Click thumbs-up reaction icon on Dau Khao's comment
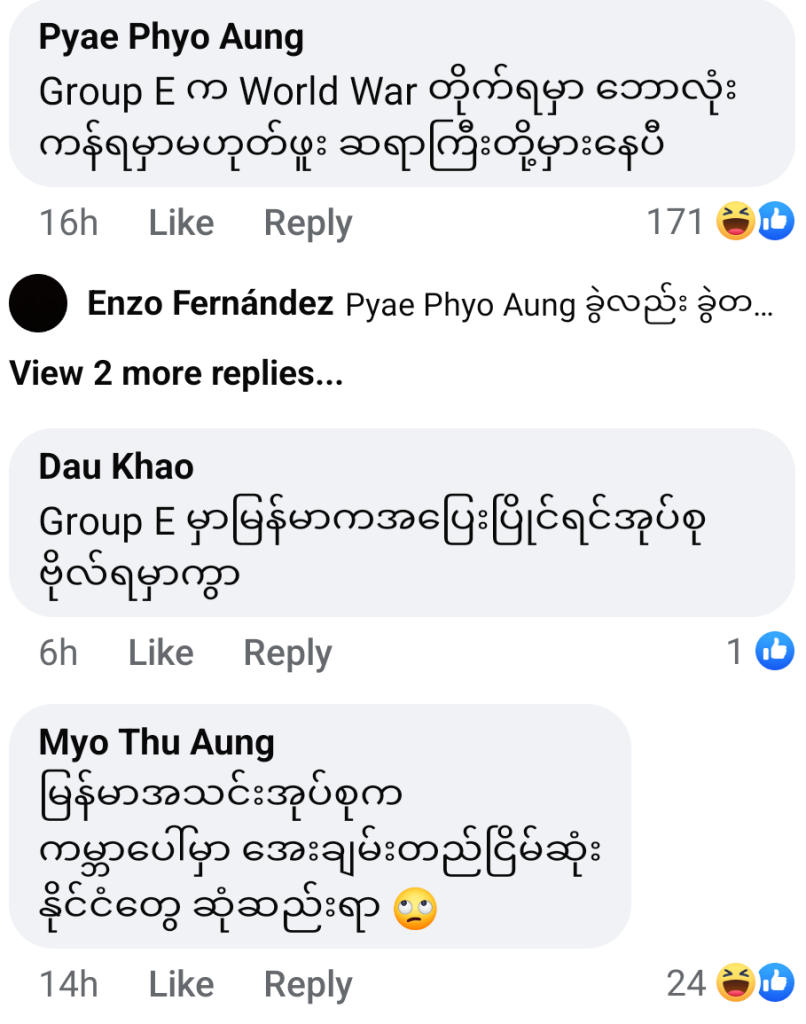Screen dimensions: 806x1024 coord(775,652)
